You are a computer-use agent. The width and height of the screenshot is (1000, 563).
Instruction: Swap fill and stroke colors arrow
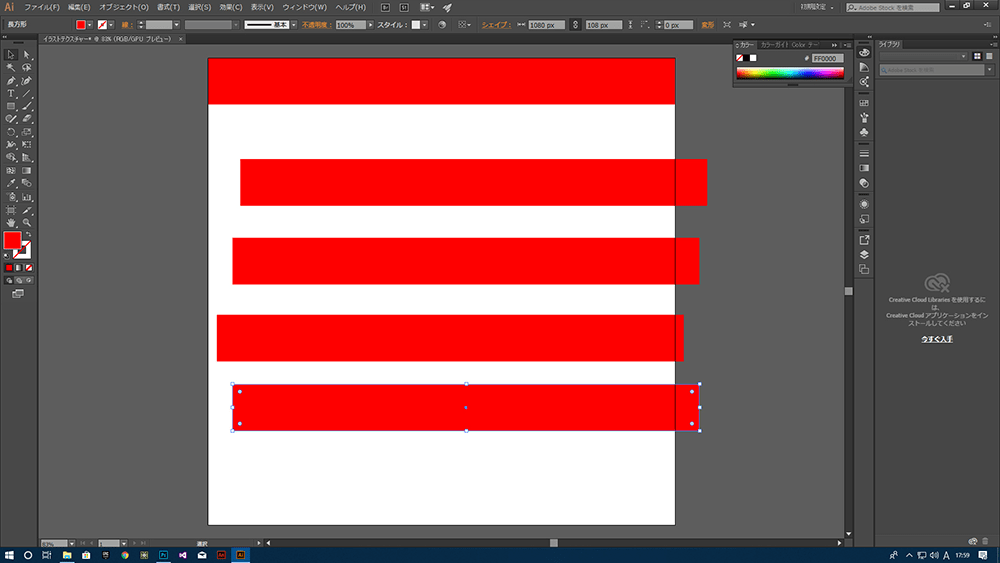28,235
